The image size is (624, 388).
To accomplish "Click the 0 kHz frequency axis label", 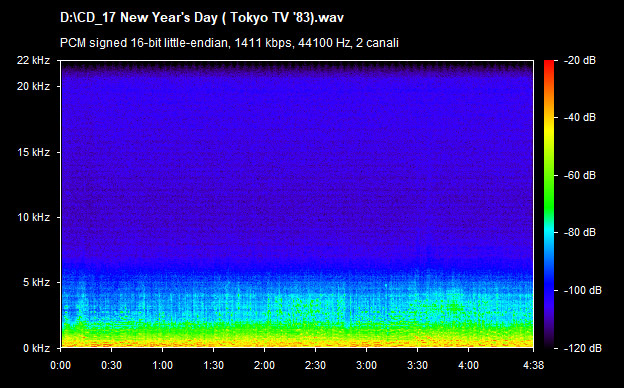I will coord(36,348).
